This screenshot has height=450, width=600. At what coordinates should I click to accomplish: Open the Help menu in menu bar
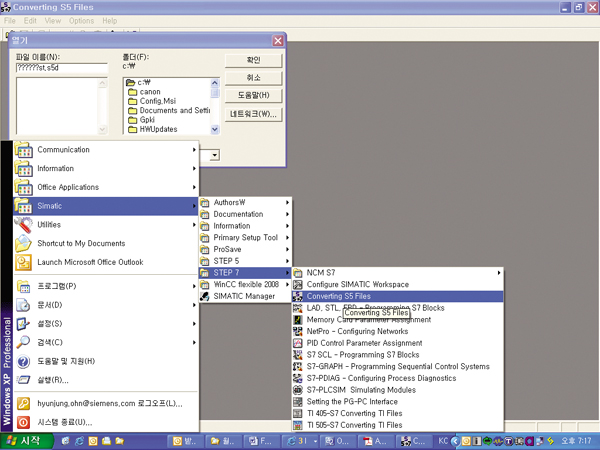pos(109,21)
